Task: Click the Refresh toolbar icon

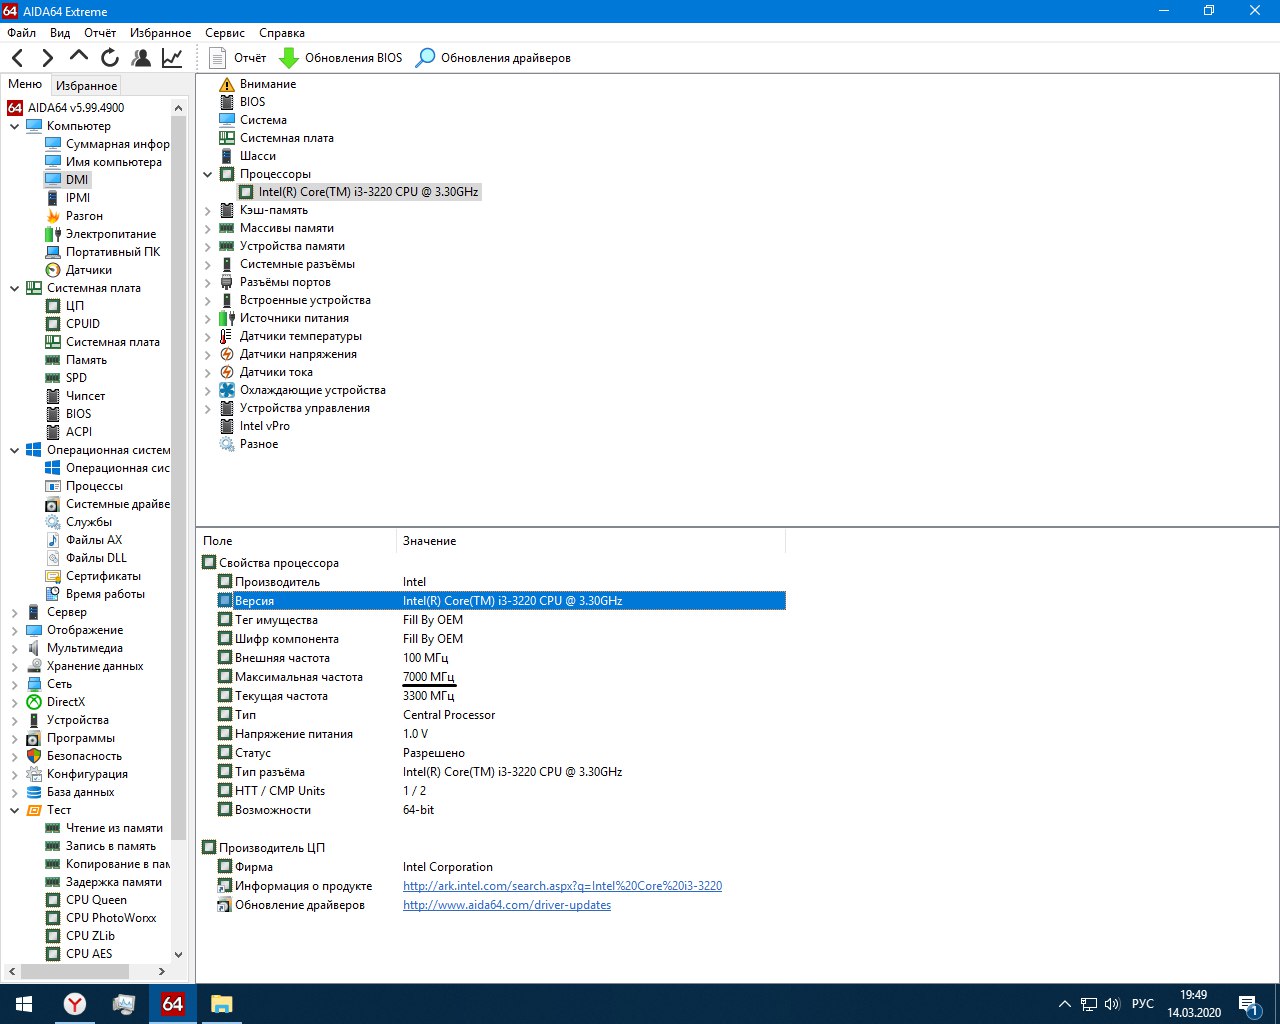Action: click(x=110, y=58)
